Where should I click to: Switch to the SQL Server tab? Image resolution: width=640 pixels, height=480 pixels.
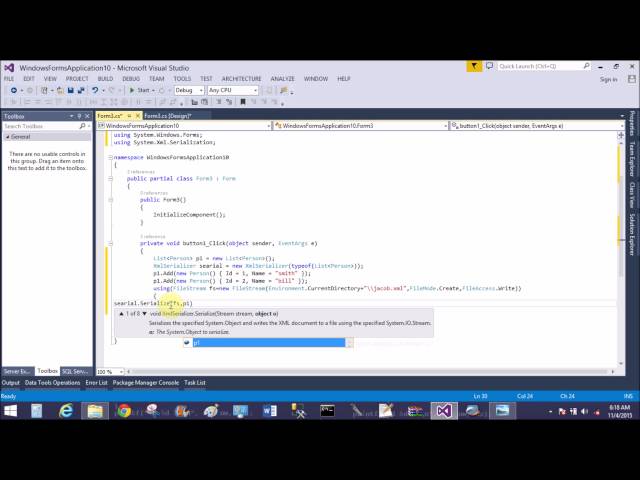pos(76,371)
